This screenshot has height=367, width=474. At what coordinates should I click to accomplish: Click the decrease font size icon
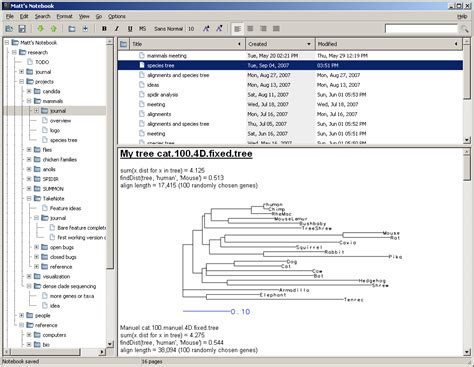tap(219, 29)
